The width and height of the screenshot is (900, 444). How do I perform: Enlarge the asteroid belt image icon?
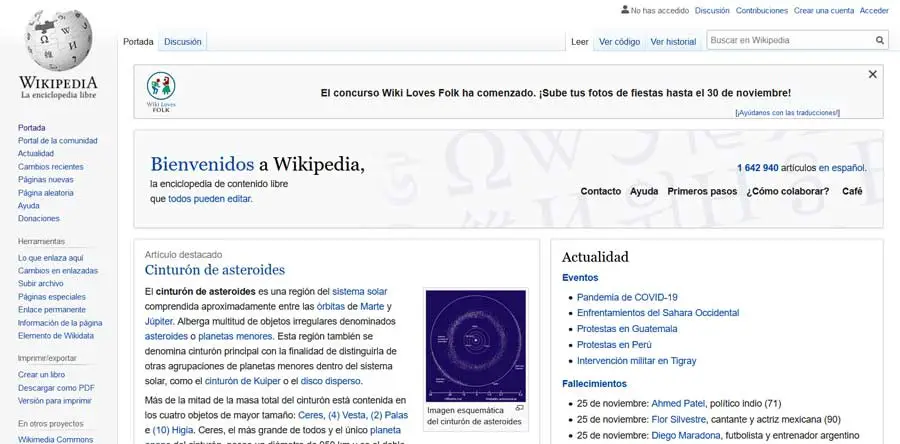[x=519, y=408]
